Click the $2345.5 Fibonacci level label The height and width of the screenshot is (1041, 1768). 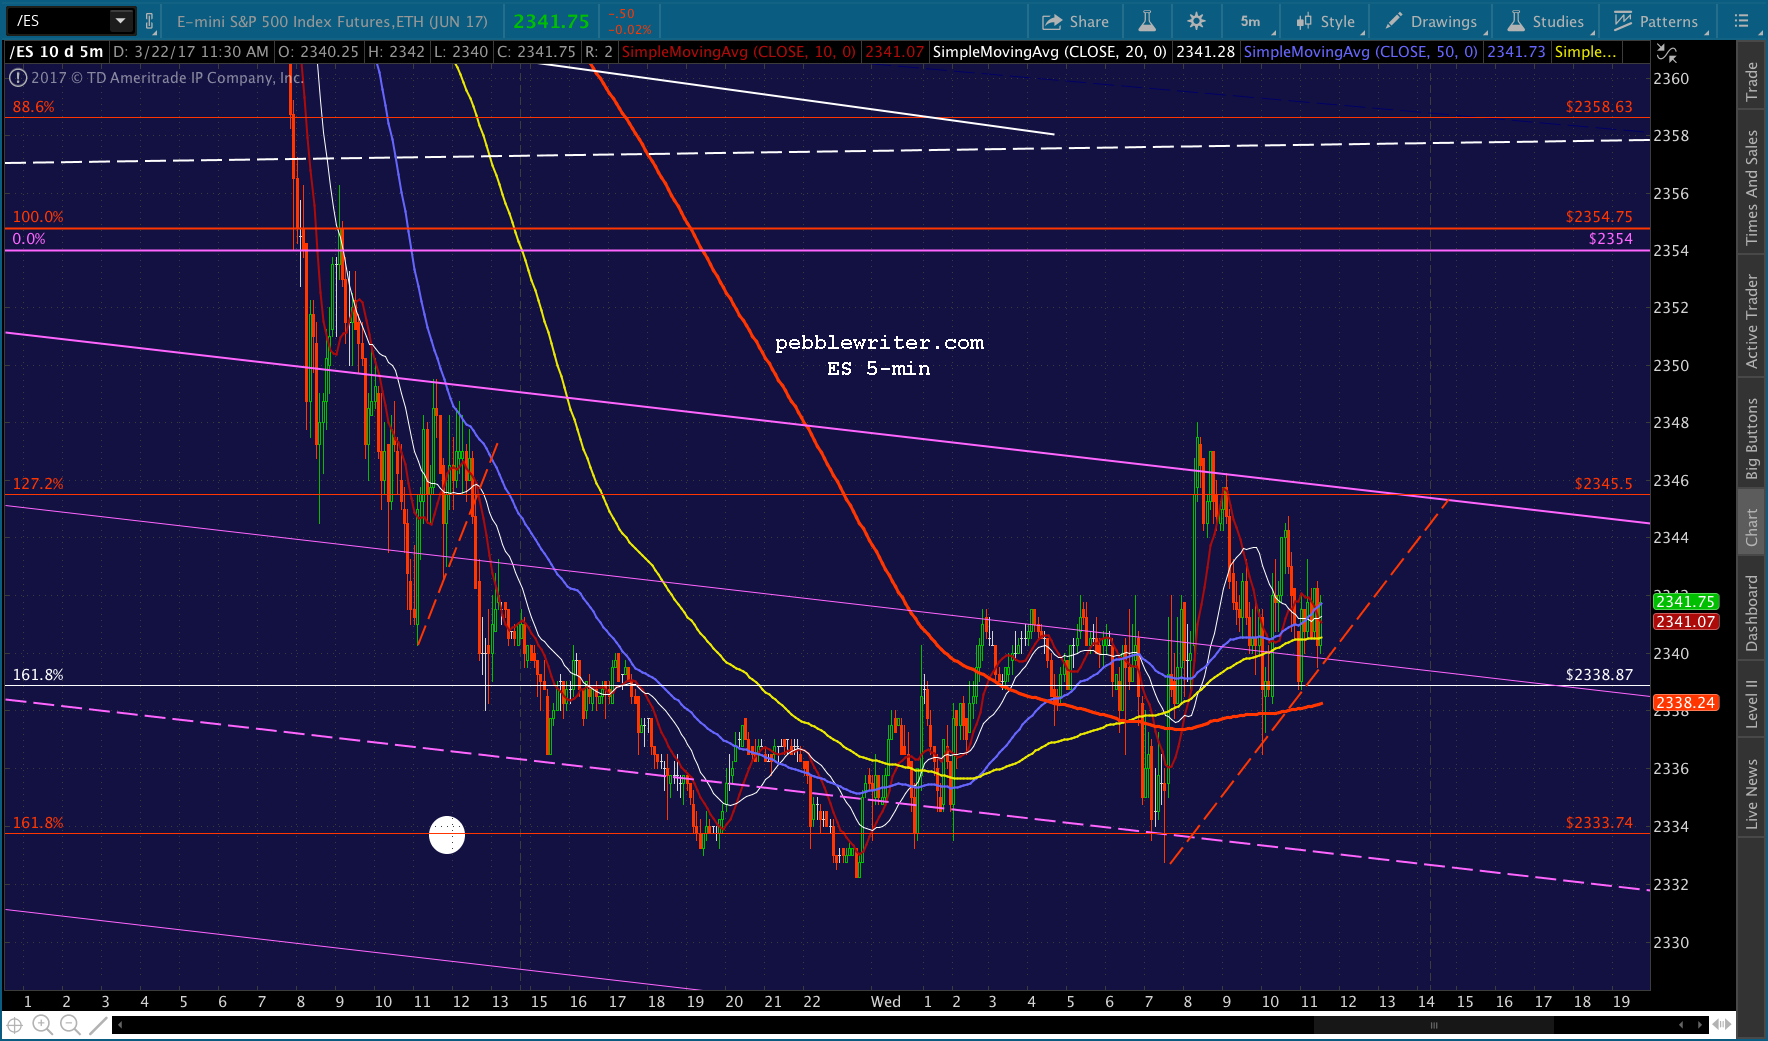click(x=1603, y=484)
